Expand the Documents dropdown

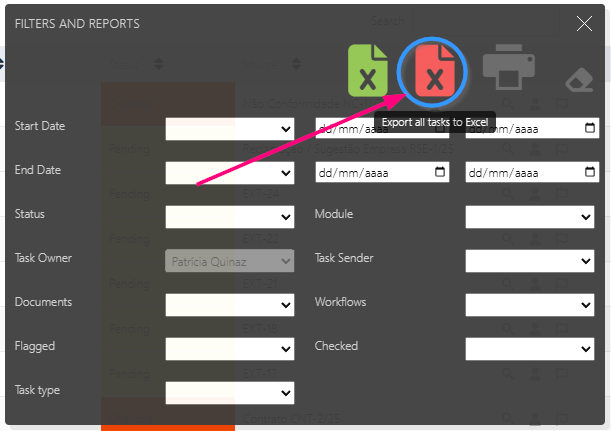click(230, 305)
